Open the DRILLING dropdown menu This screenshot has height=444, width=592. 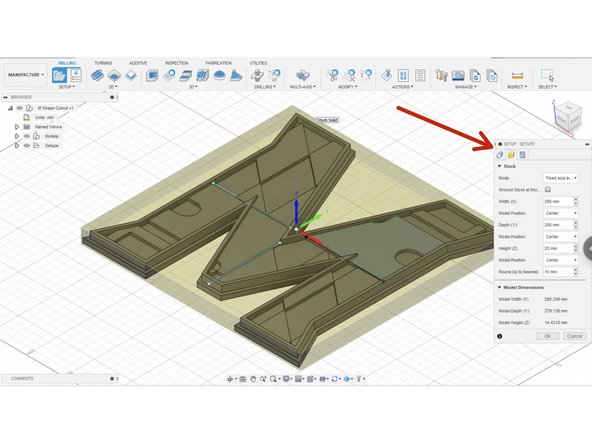tap(264, 87)
